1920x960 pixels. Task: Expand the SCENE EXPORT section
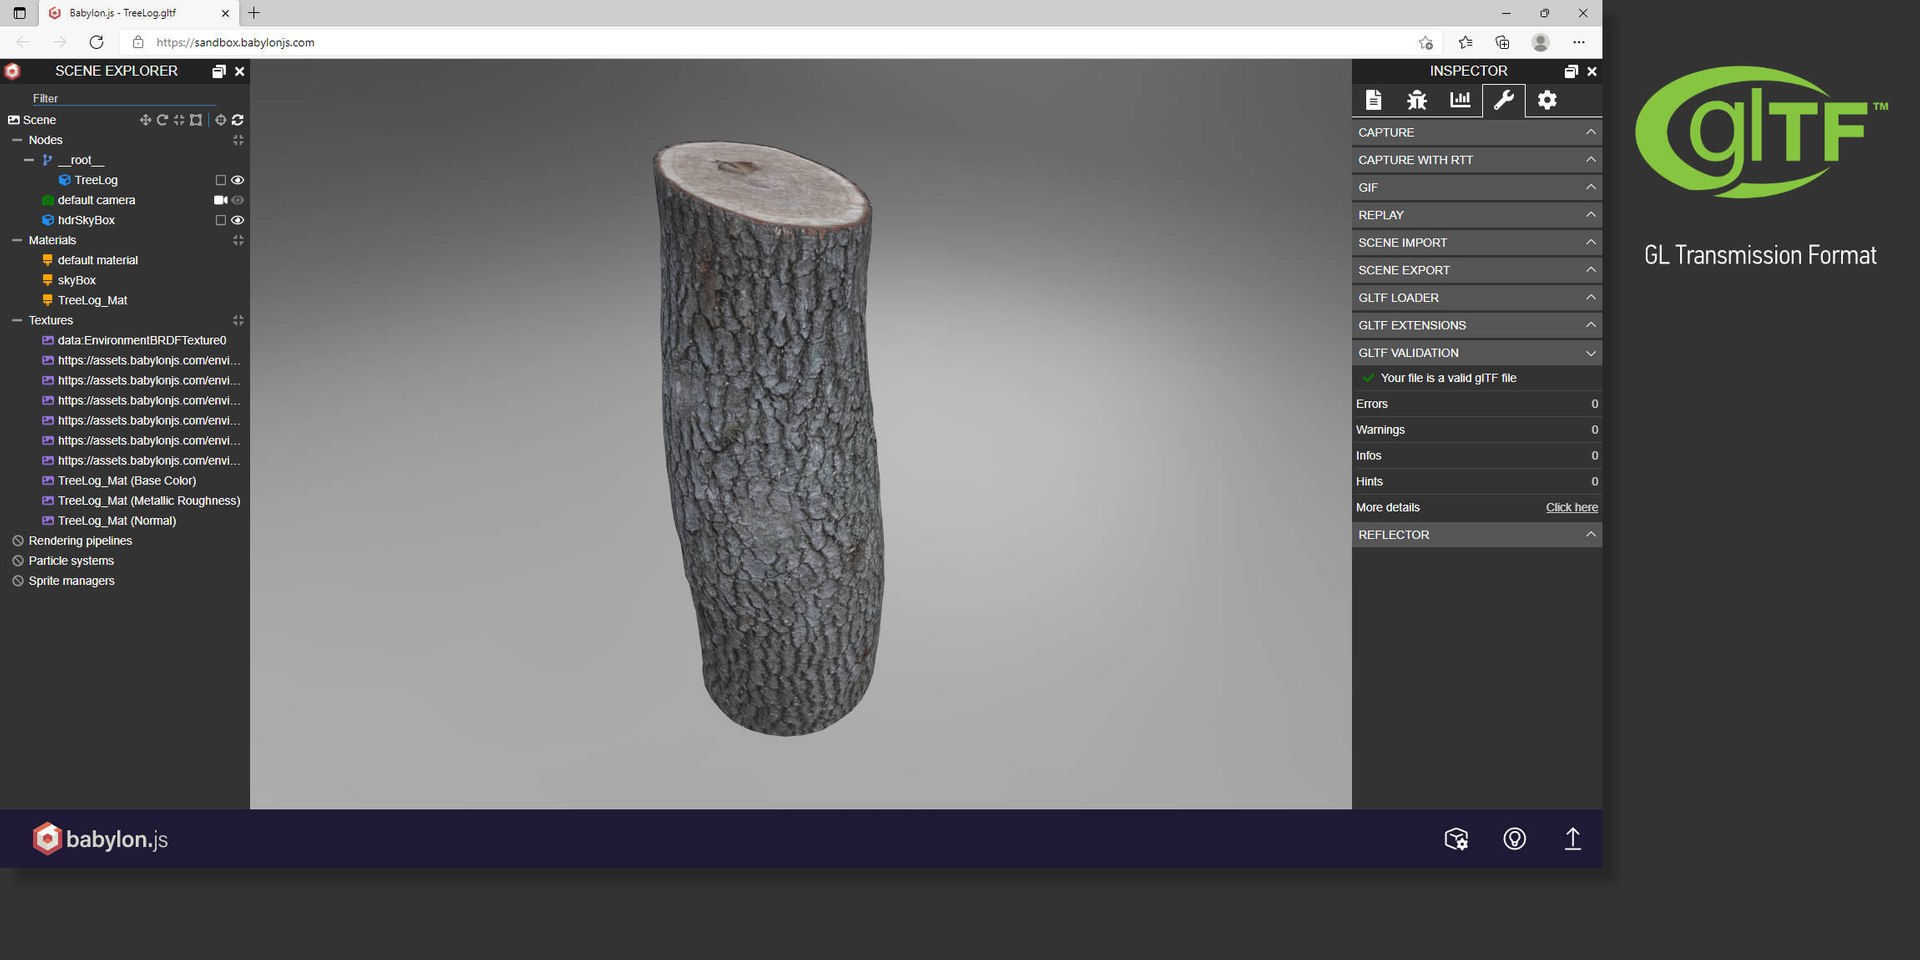(x=1477, y=270)
